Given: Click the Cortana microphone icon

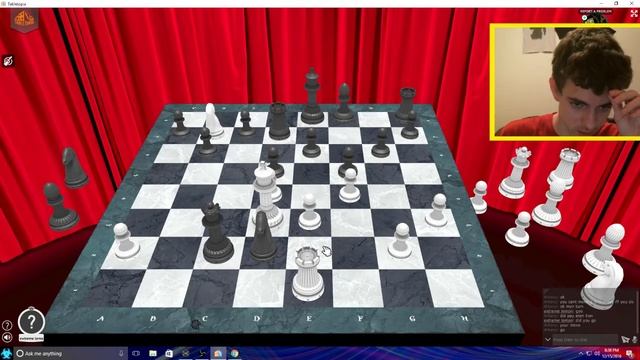Looking at the screenshot, I should [x=121, y=353].
